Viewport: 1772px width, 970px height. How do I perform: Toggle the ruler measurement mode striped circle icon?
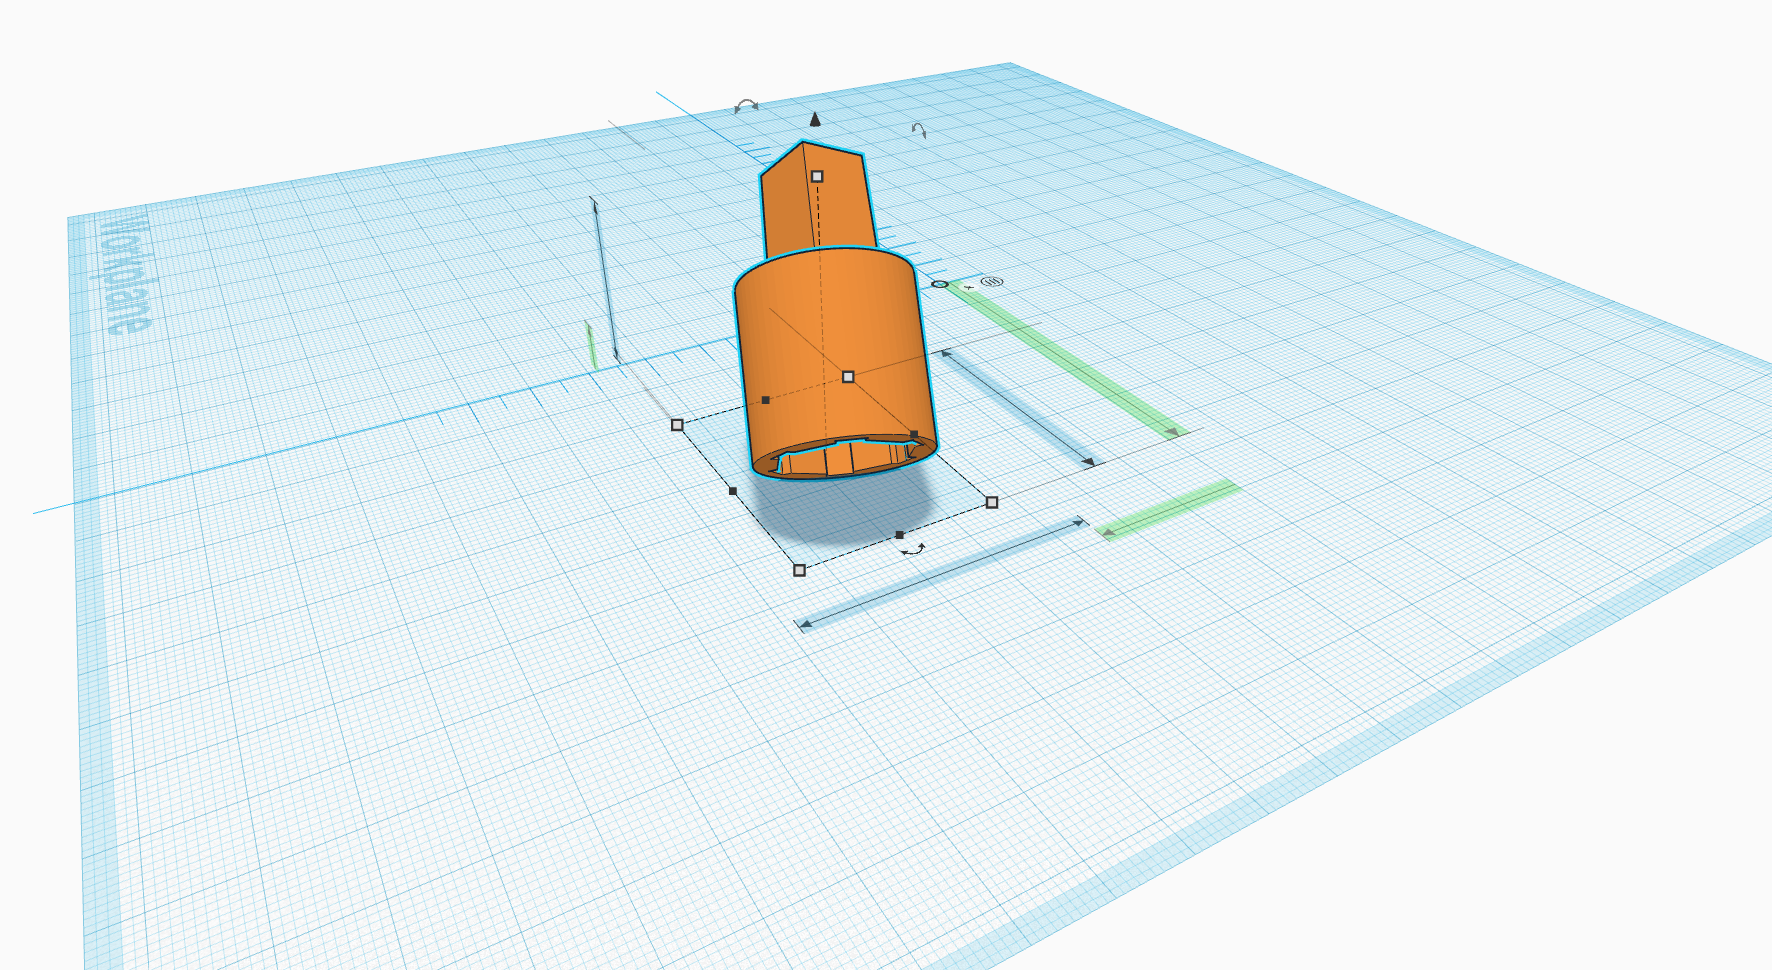[991, 281]
